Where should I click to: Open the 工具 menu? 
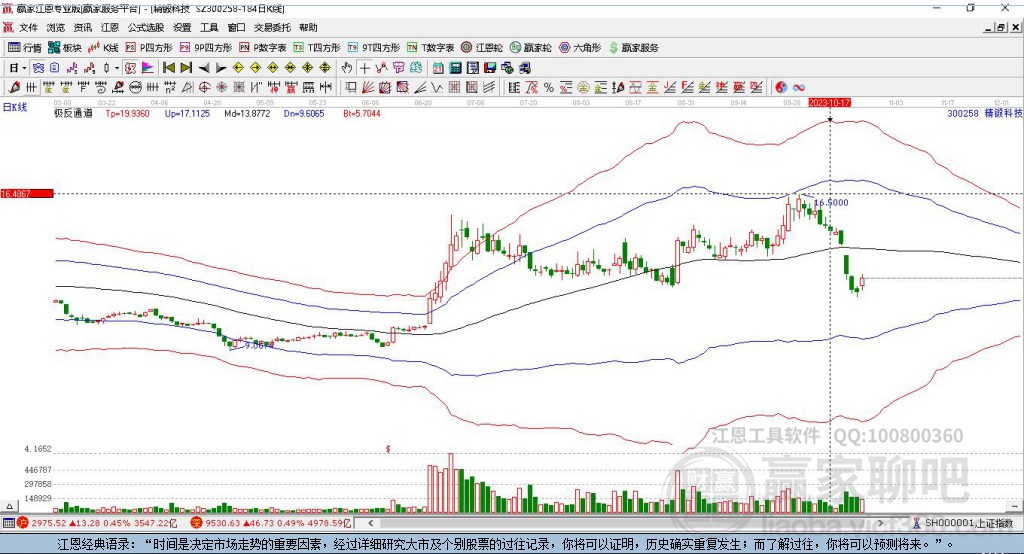coord(209,27)
